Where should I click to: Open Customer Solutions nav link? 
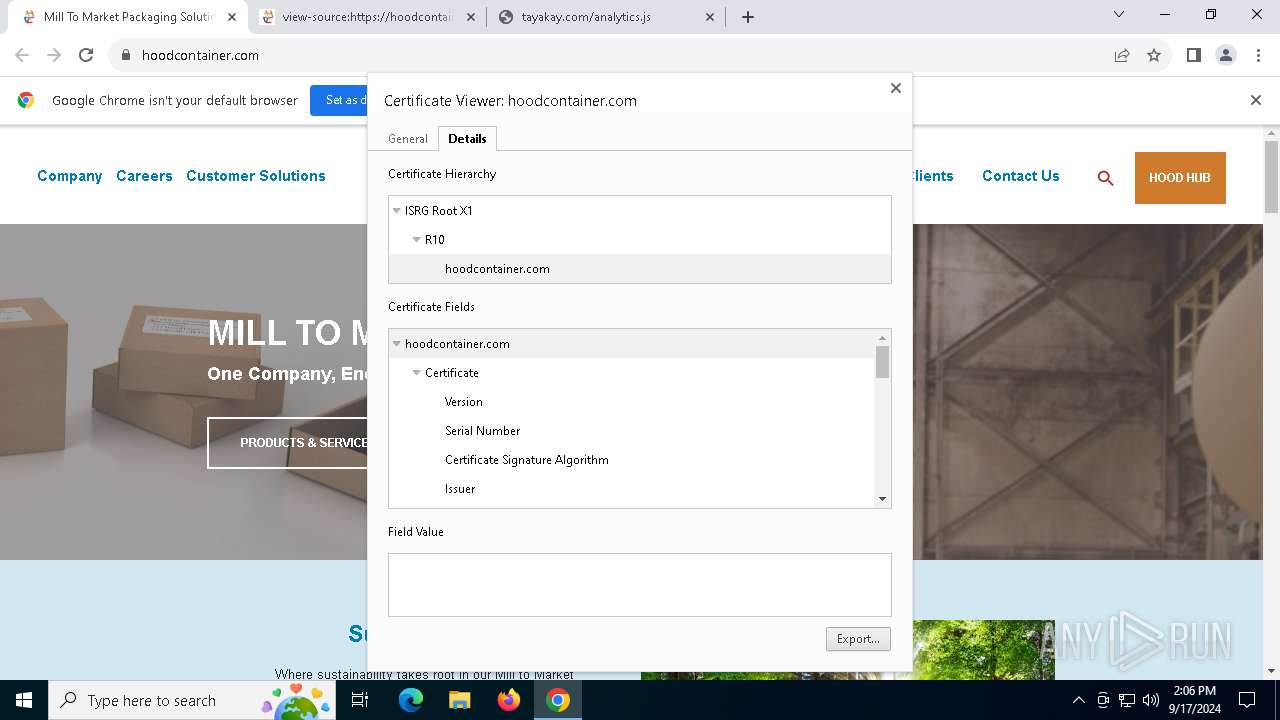(256, 176)
